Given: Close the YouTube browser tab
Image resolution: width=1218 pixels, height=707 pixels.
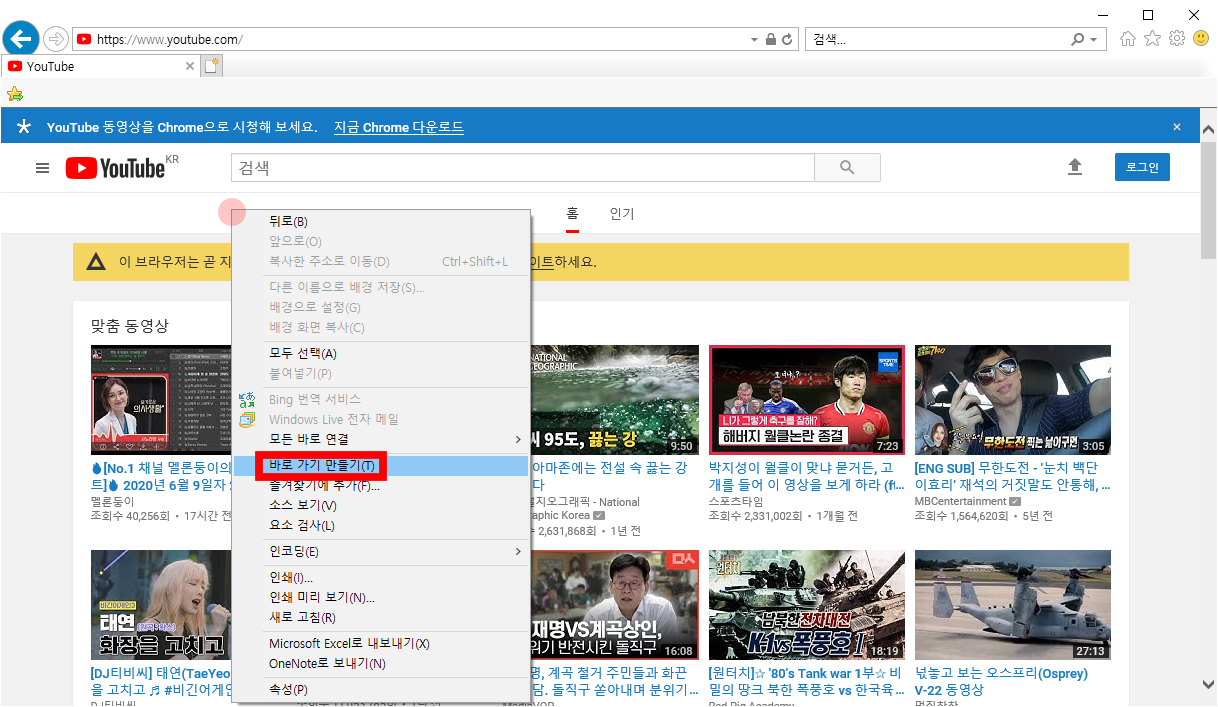Looking at the screenshot, I should coord(190,66).
